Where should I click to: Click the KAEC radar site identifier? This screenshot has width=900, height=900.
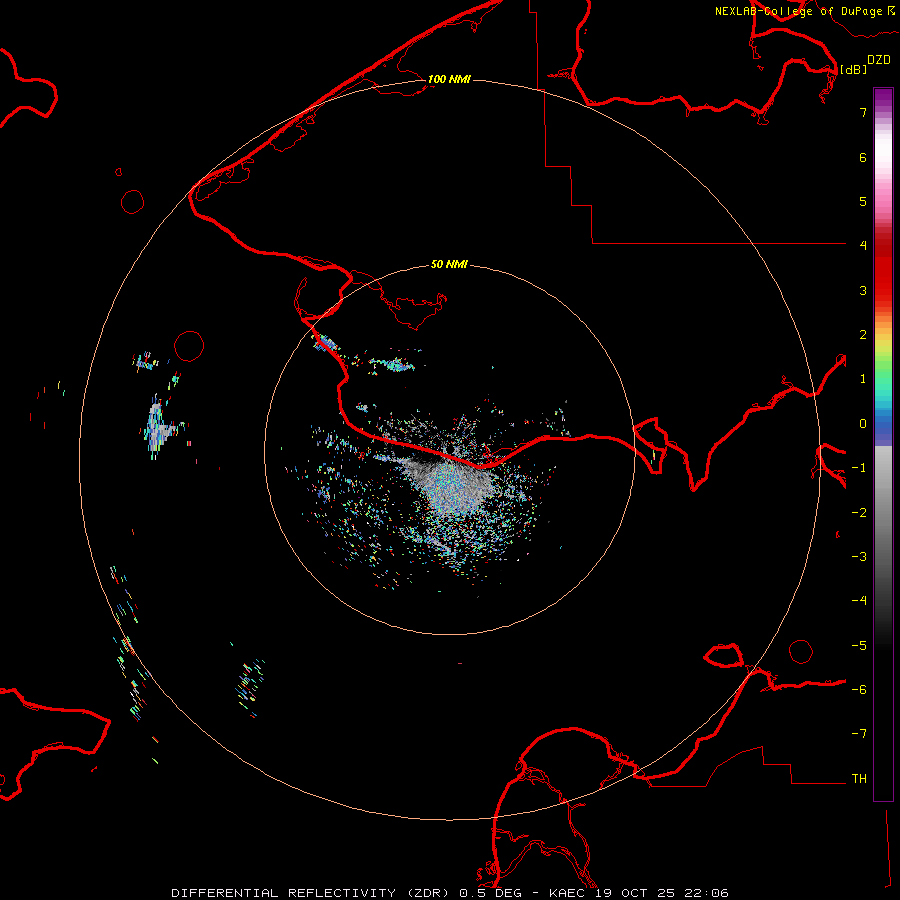click(x=568, y=893)
